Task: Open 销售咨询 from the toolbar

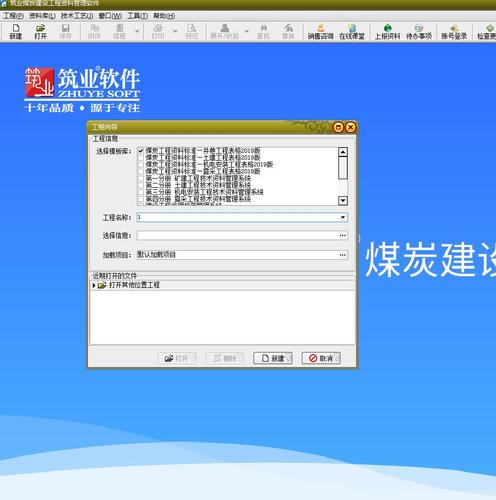Action: click(x=320, y=32)
